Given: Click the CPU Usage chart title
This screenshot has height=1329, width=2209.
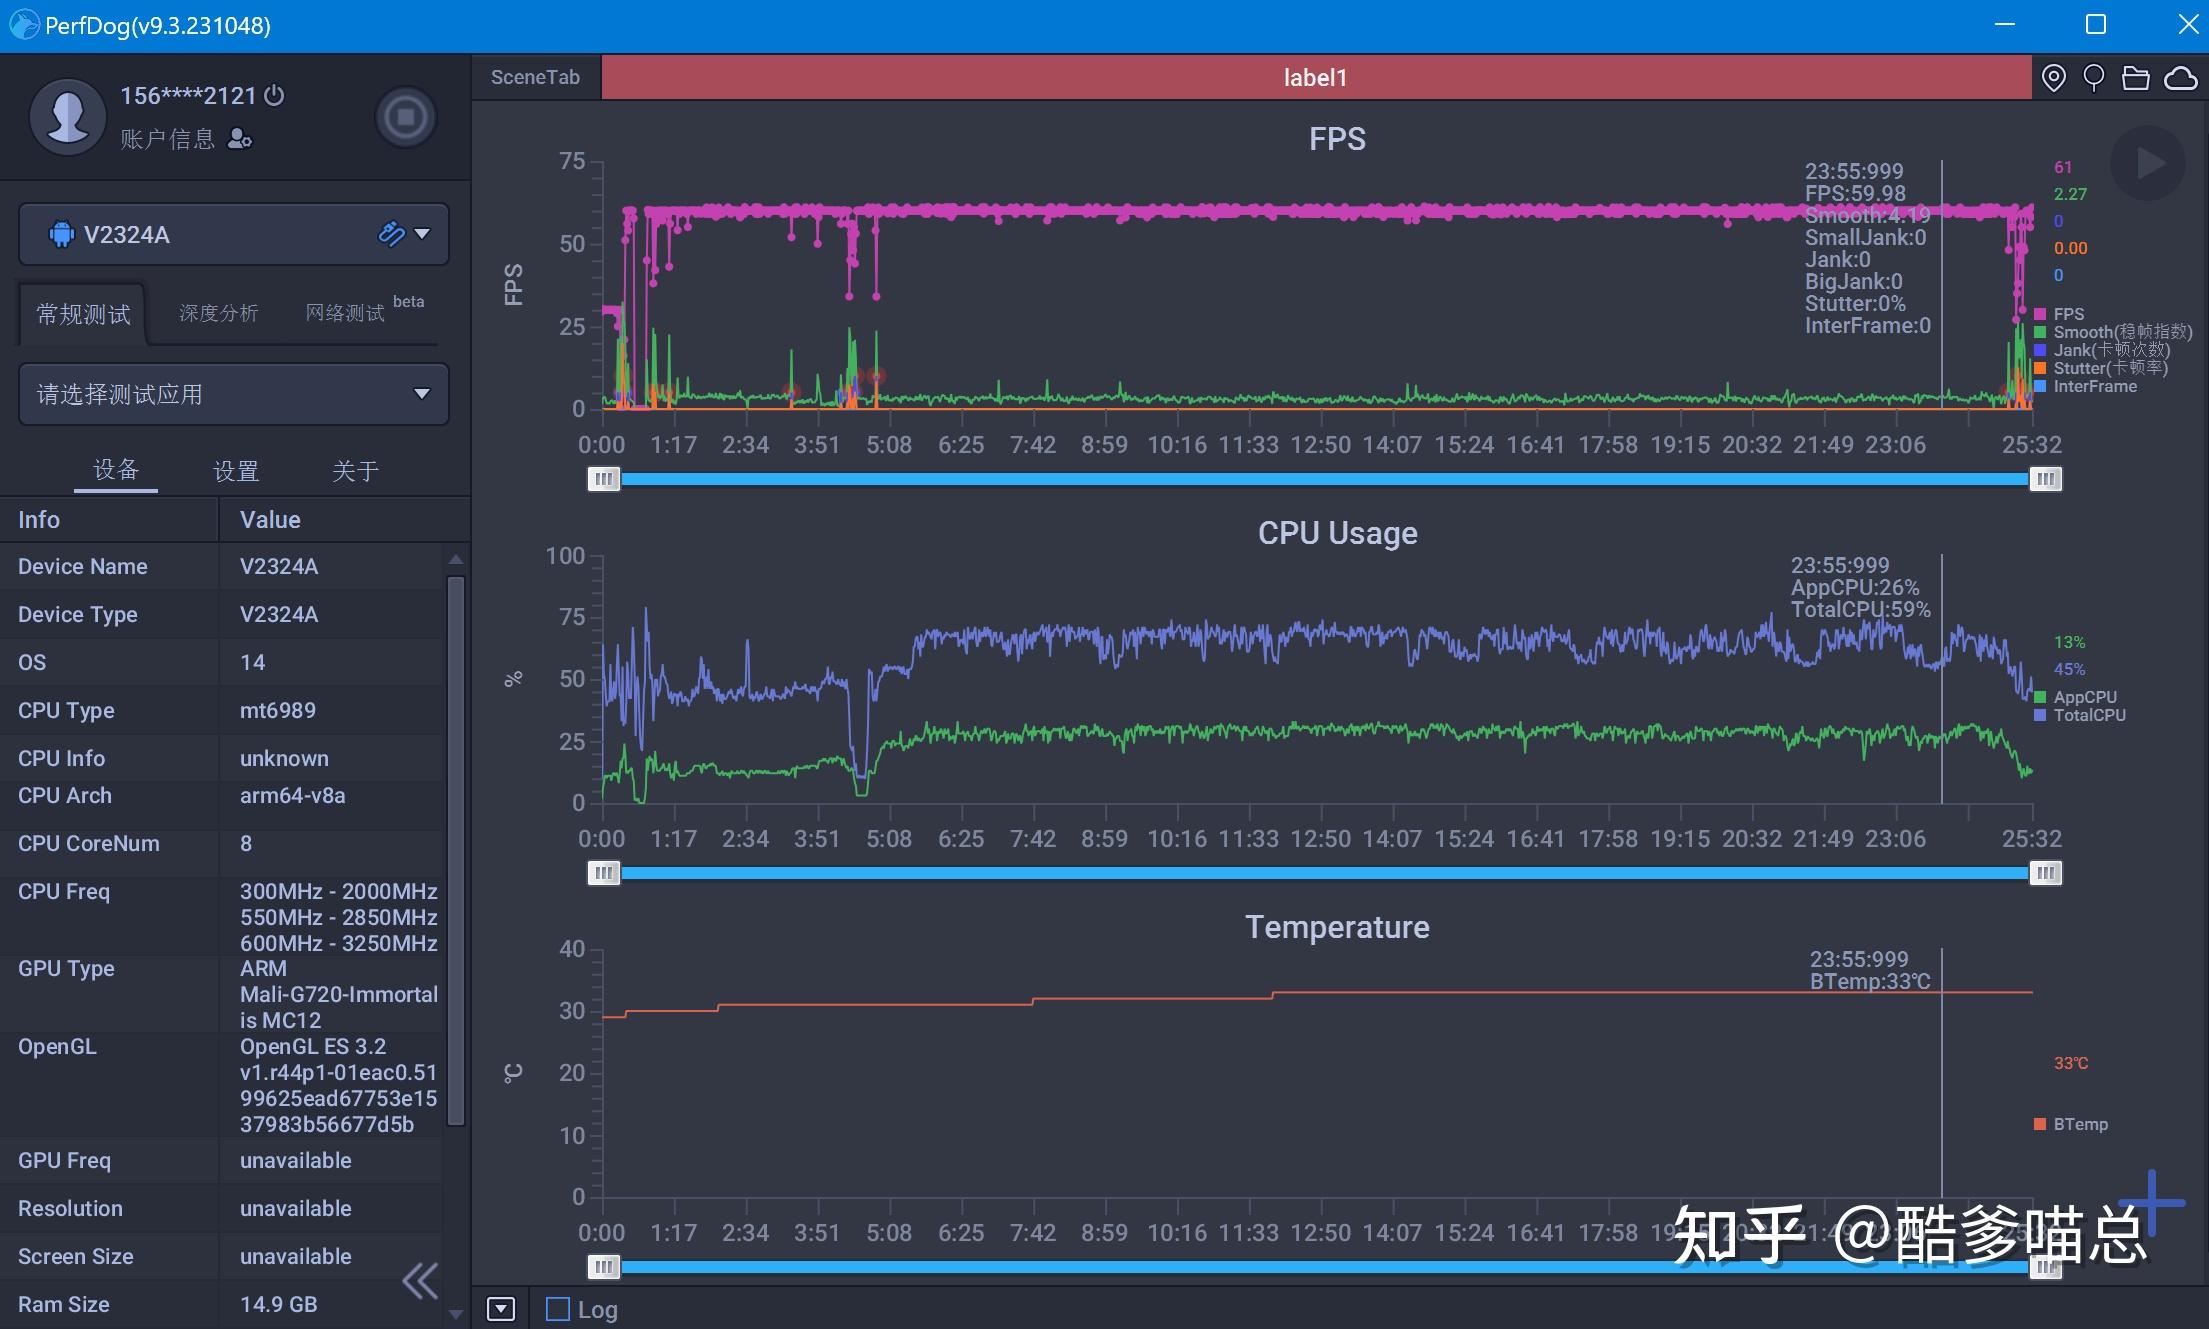Looking at the screenshot, I should pyautogui.click(x=1337, y=533).
